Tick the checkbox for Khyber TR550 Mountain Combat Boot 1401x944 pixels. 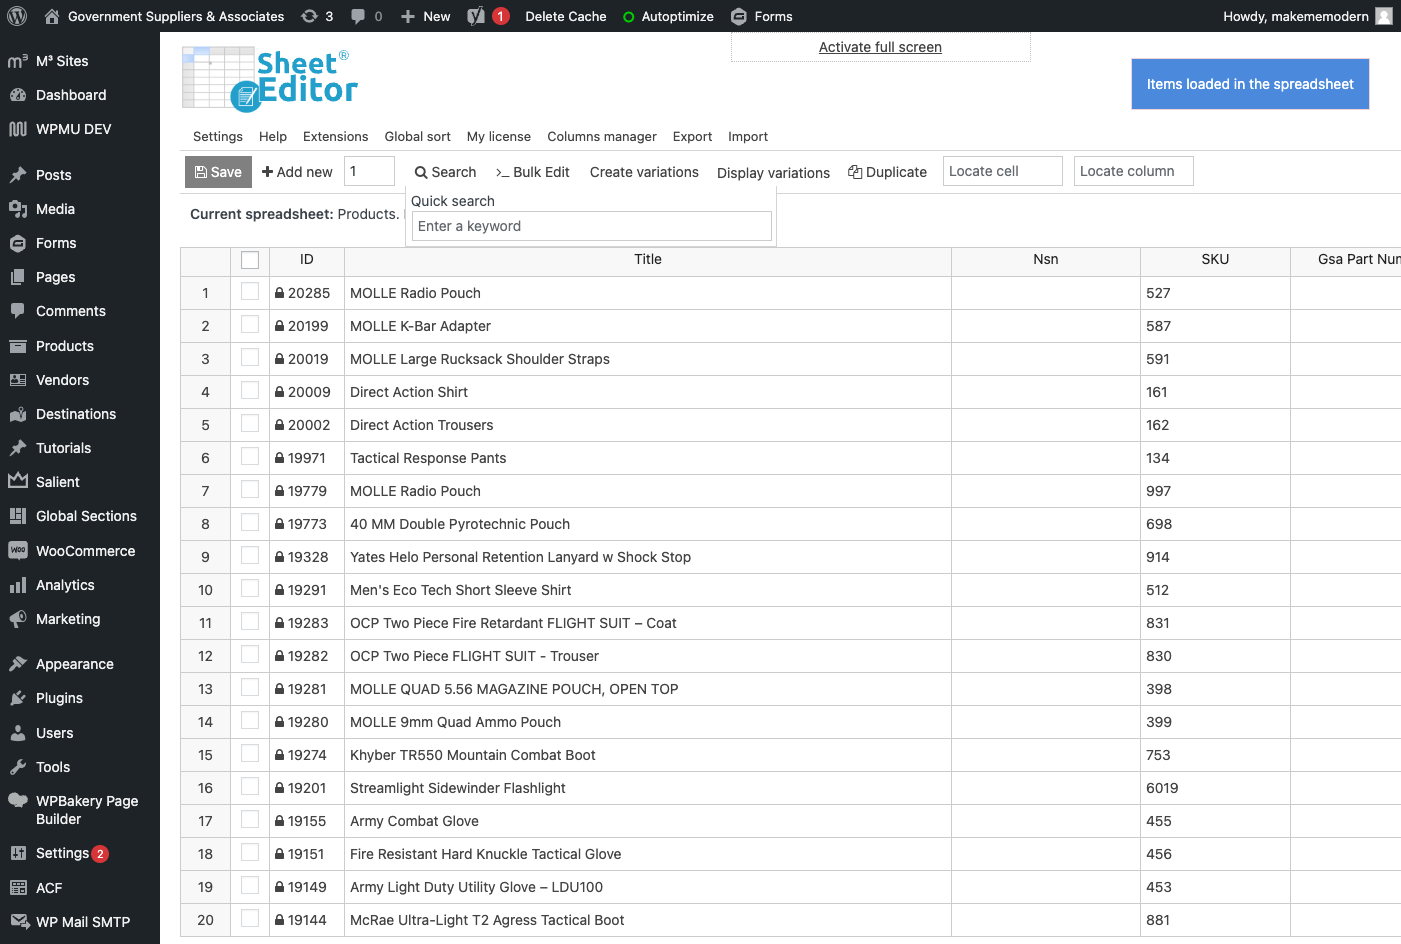(x=250, y=754)
